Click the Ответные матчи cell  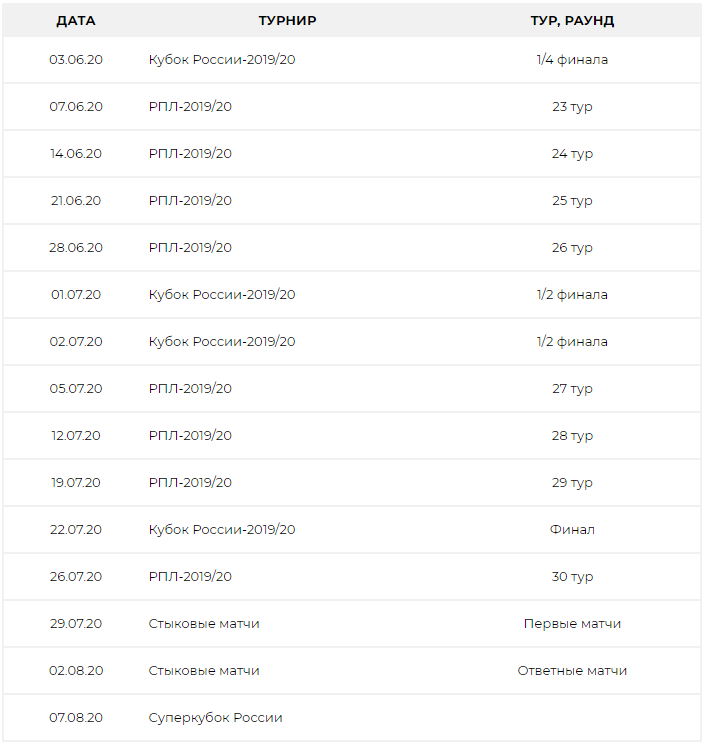572,670
